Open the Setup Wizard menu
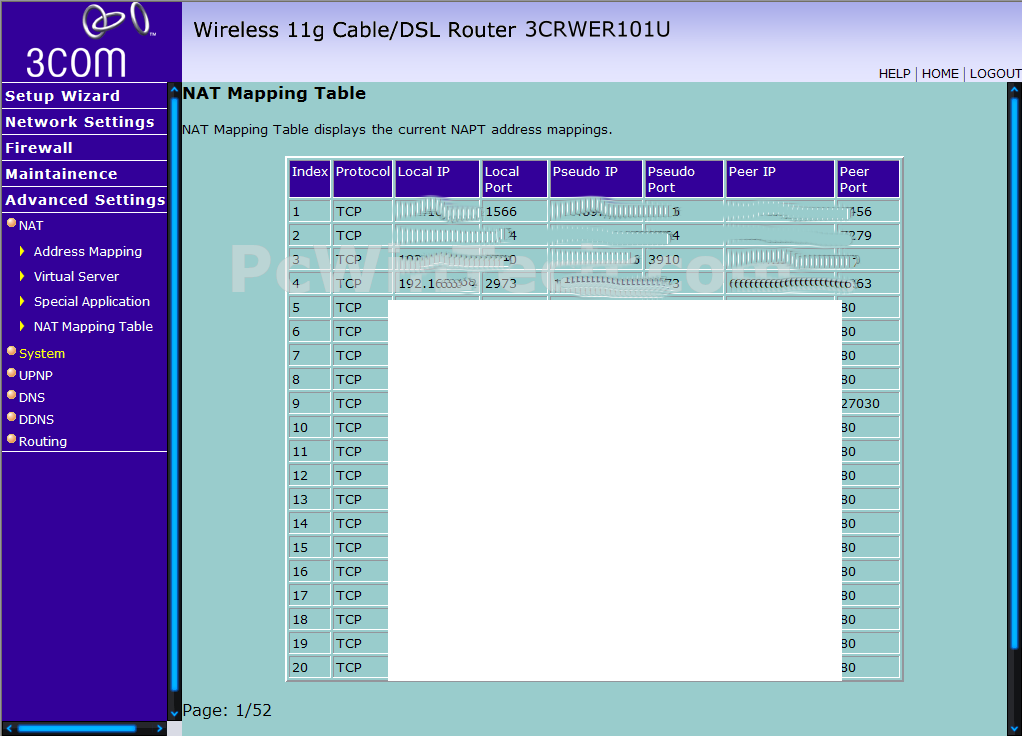Image resolution: width=1022 pixels, height=736 pixels. 63,96
